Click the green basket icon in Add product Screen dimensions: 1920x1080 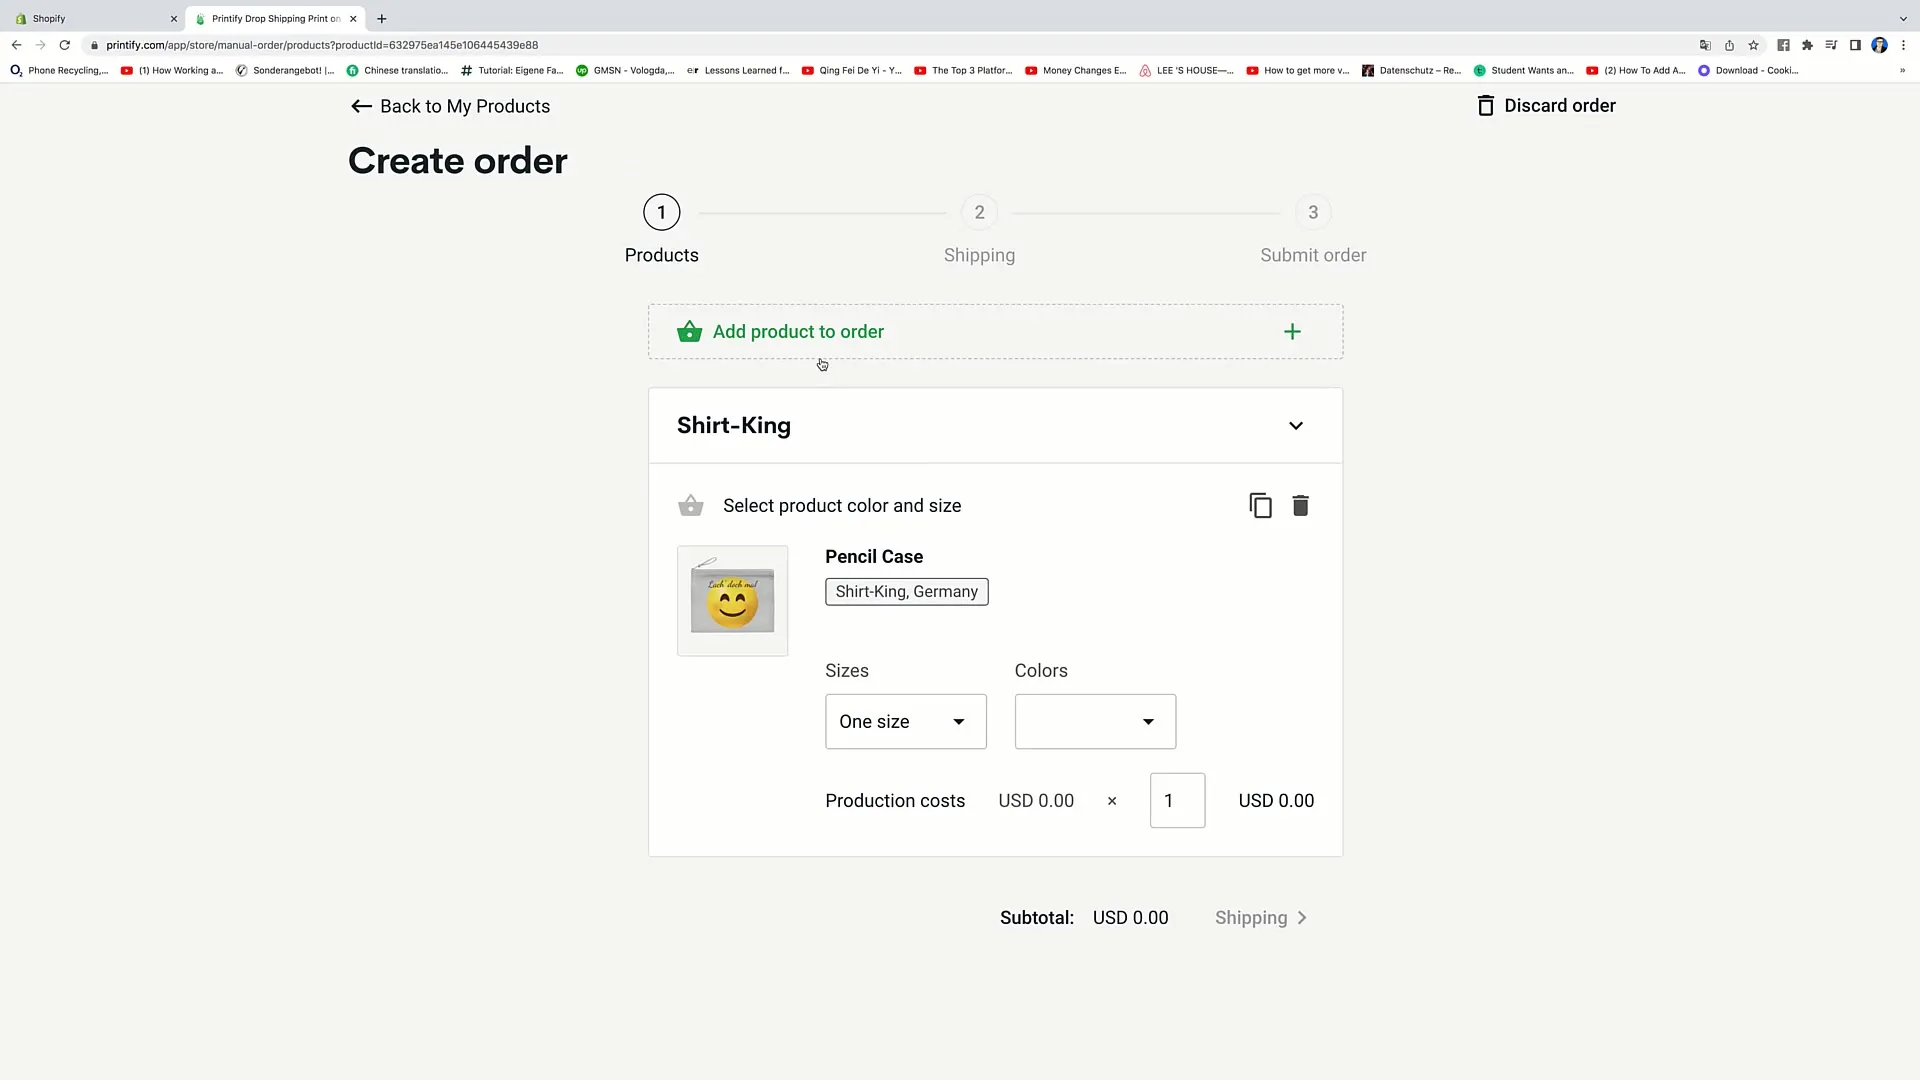(690, 332)
